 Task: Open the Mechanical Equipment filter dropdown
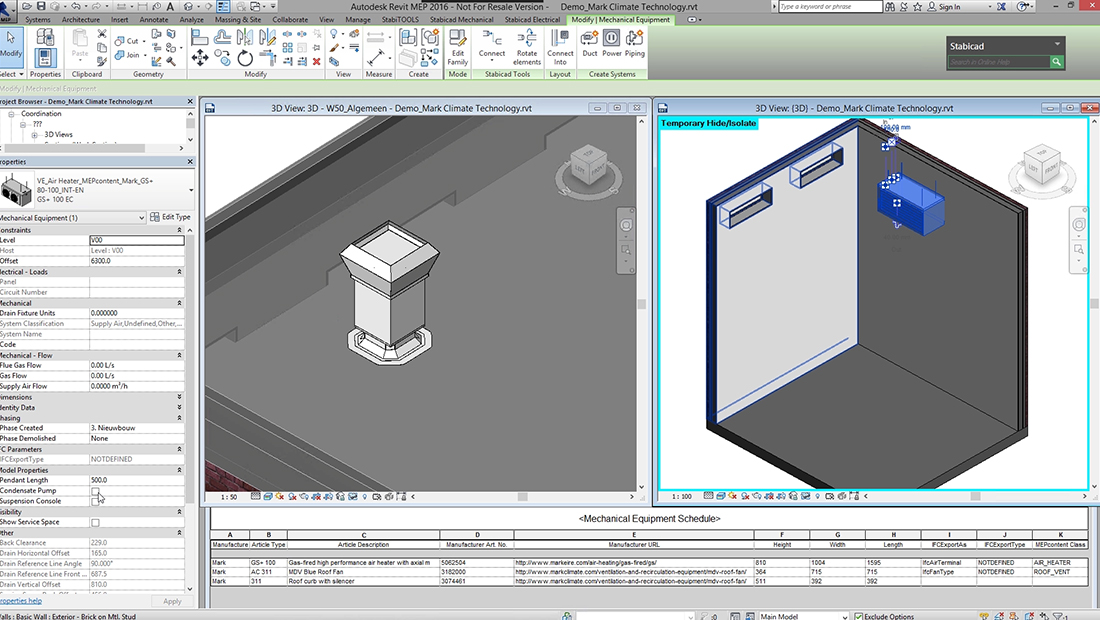click(140, 218)
